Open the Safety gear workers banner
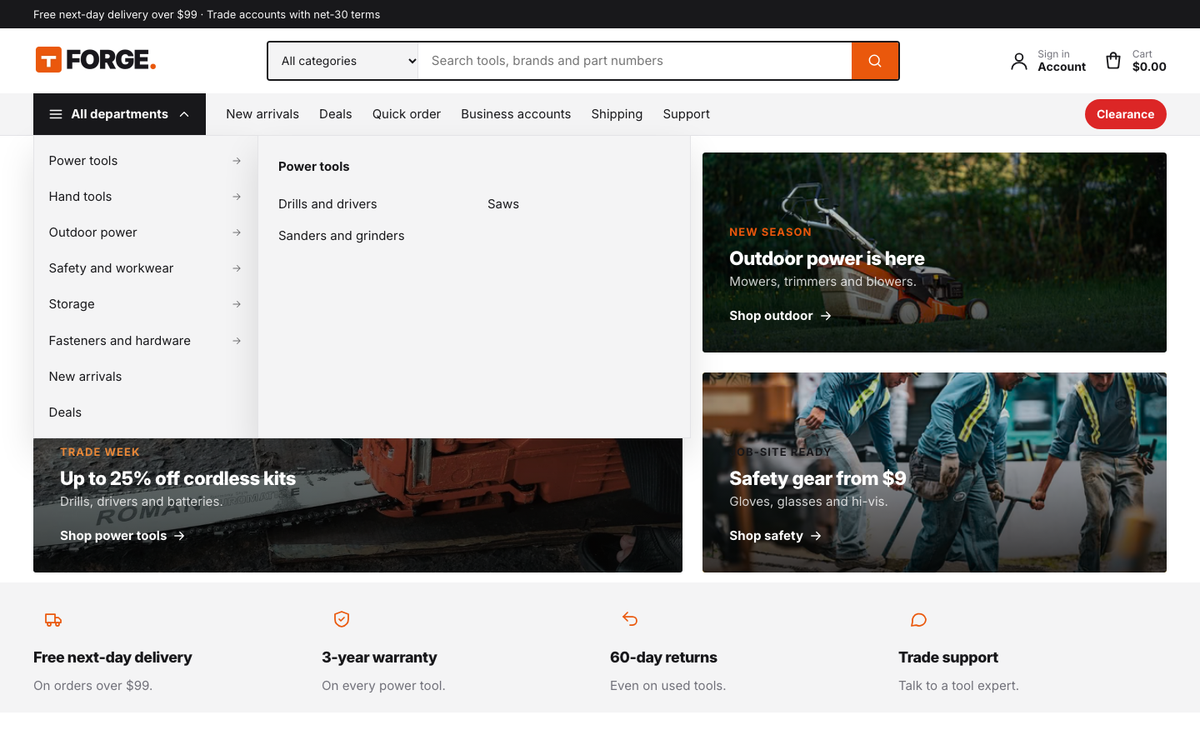This screenshot has height=750, width=1200. tap(934, 472)
